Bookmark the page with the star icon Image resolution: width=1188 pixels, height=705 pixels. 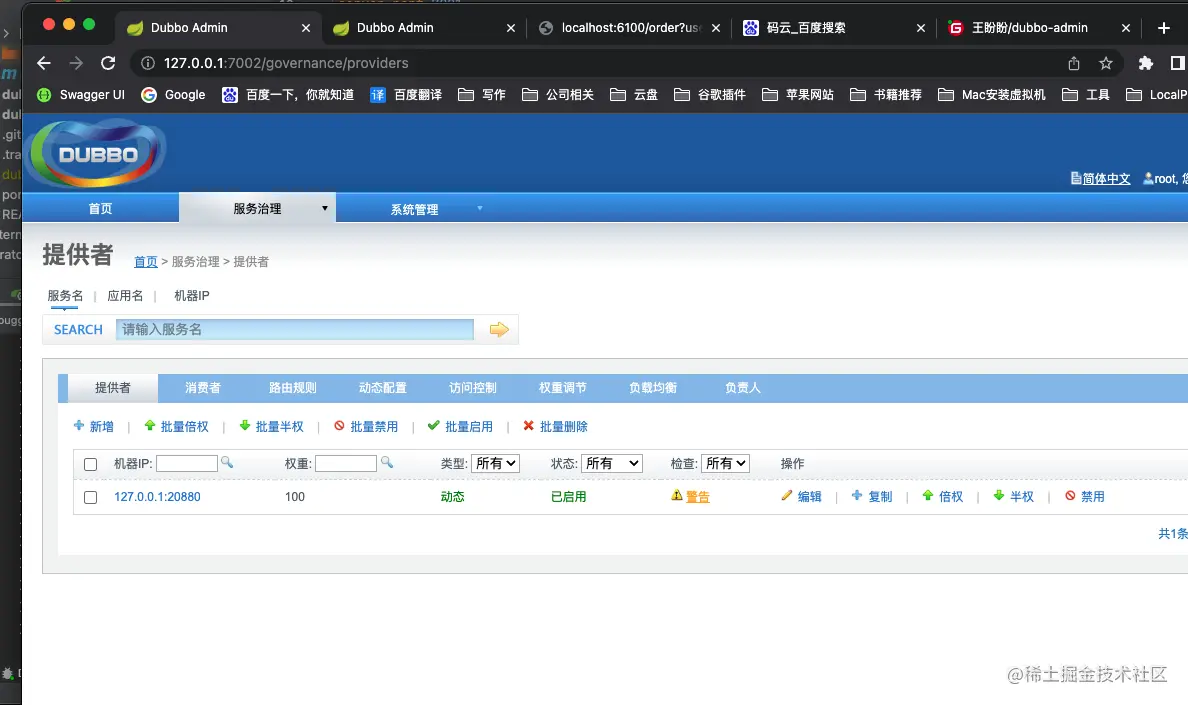pyautogui.click(x=1106, y=63)
